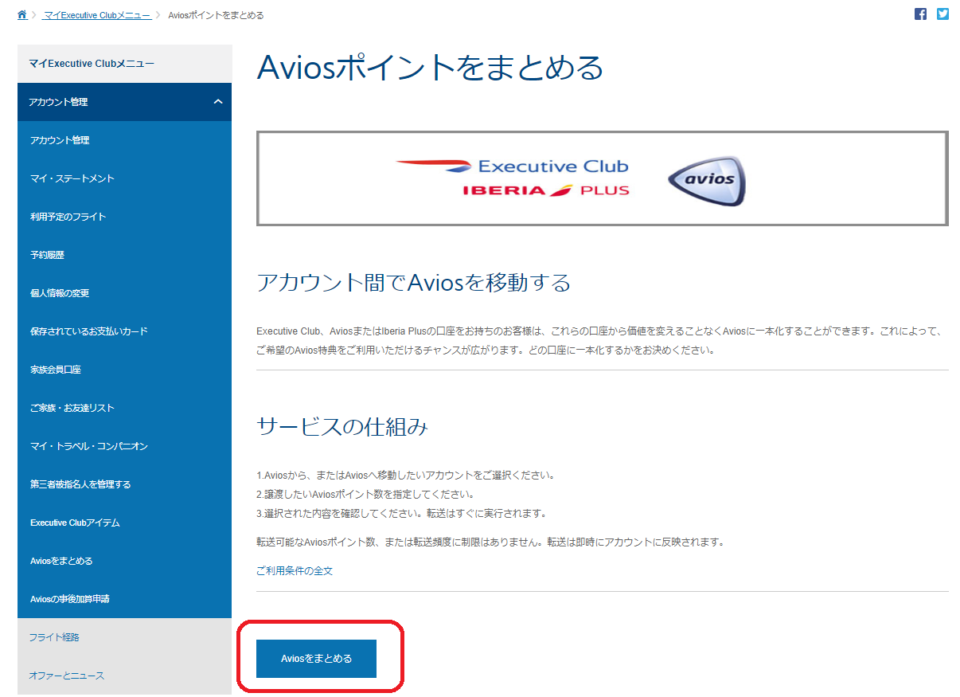Viewport: 960px width, 697px height.
Task: Click the home icon in breadcrumb
Action: pos(22,15)
